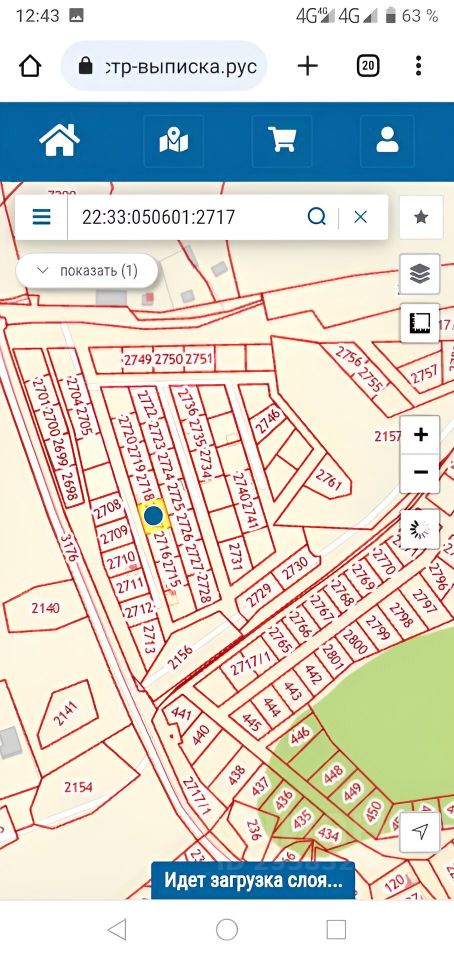Image resolution: width=454 pixels, height=960 pixels.
Task: Locate my position with arrow icon
Action: (420, 831)
